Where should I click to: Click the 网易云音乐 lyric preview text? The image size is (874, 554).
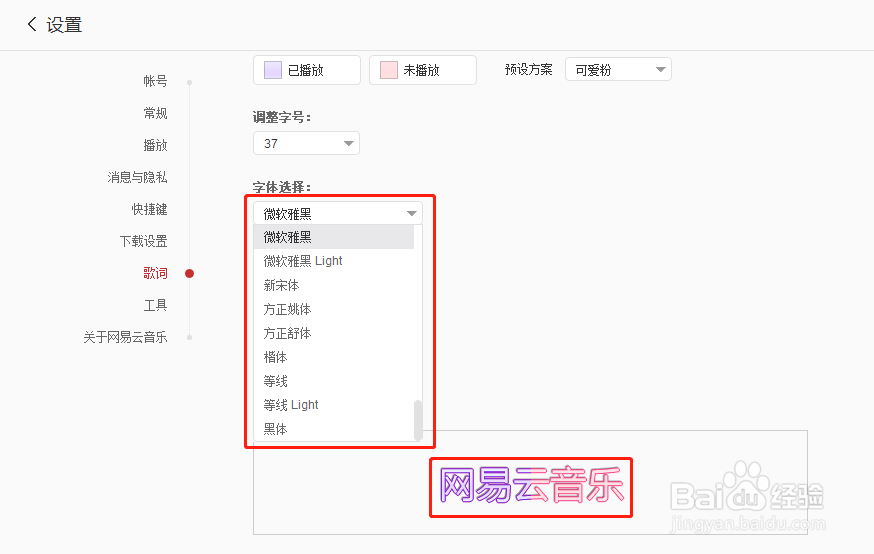[531, 485]
